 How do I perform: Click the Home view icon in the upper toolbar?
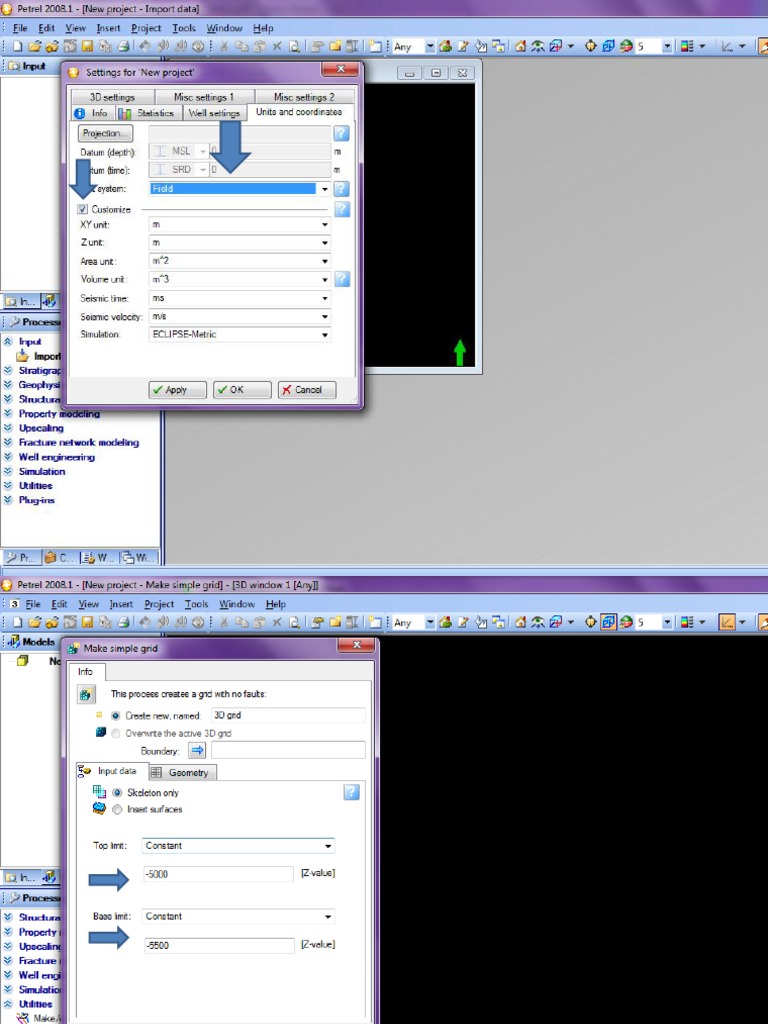tap(520, 46)
